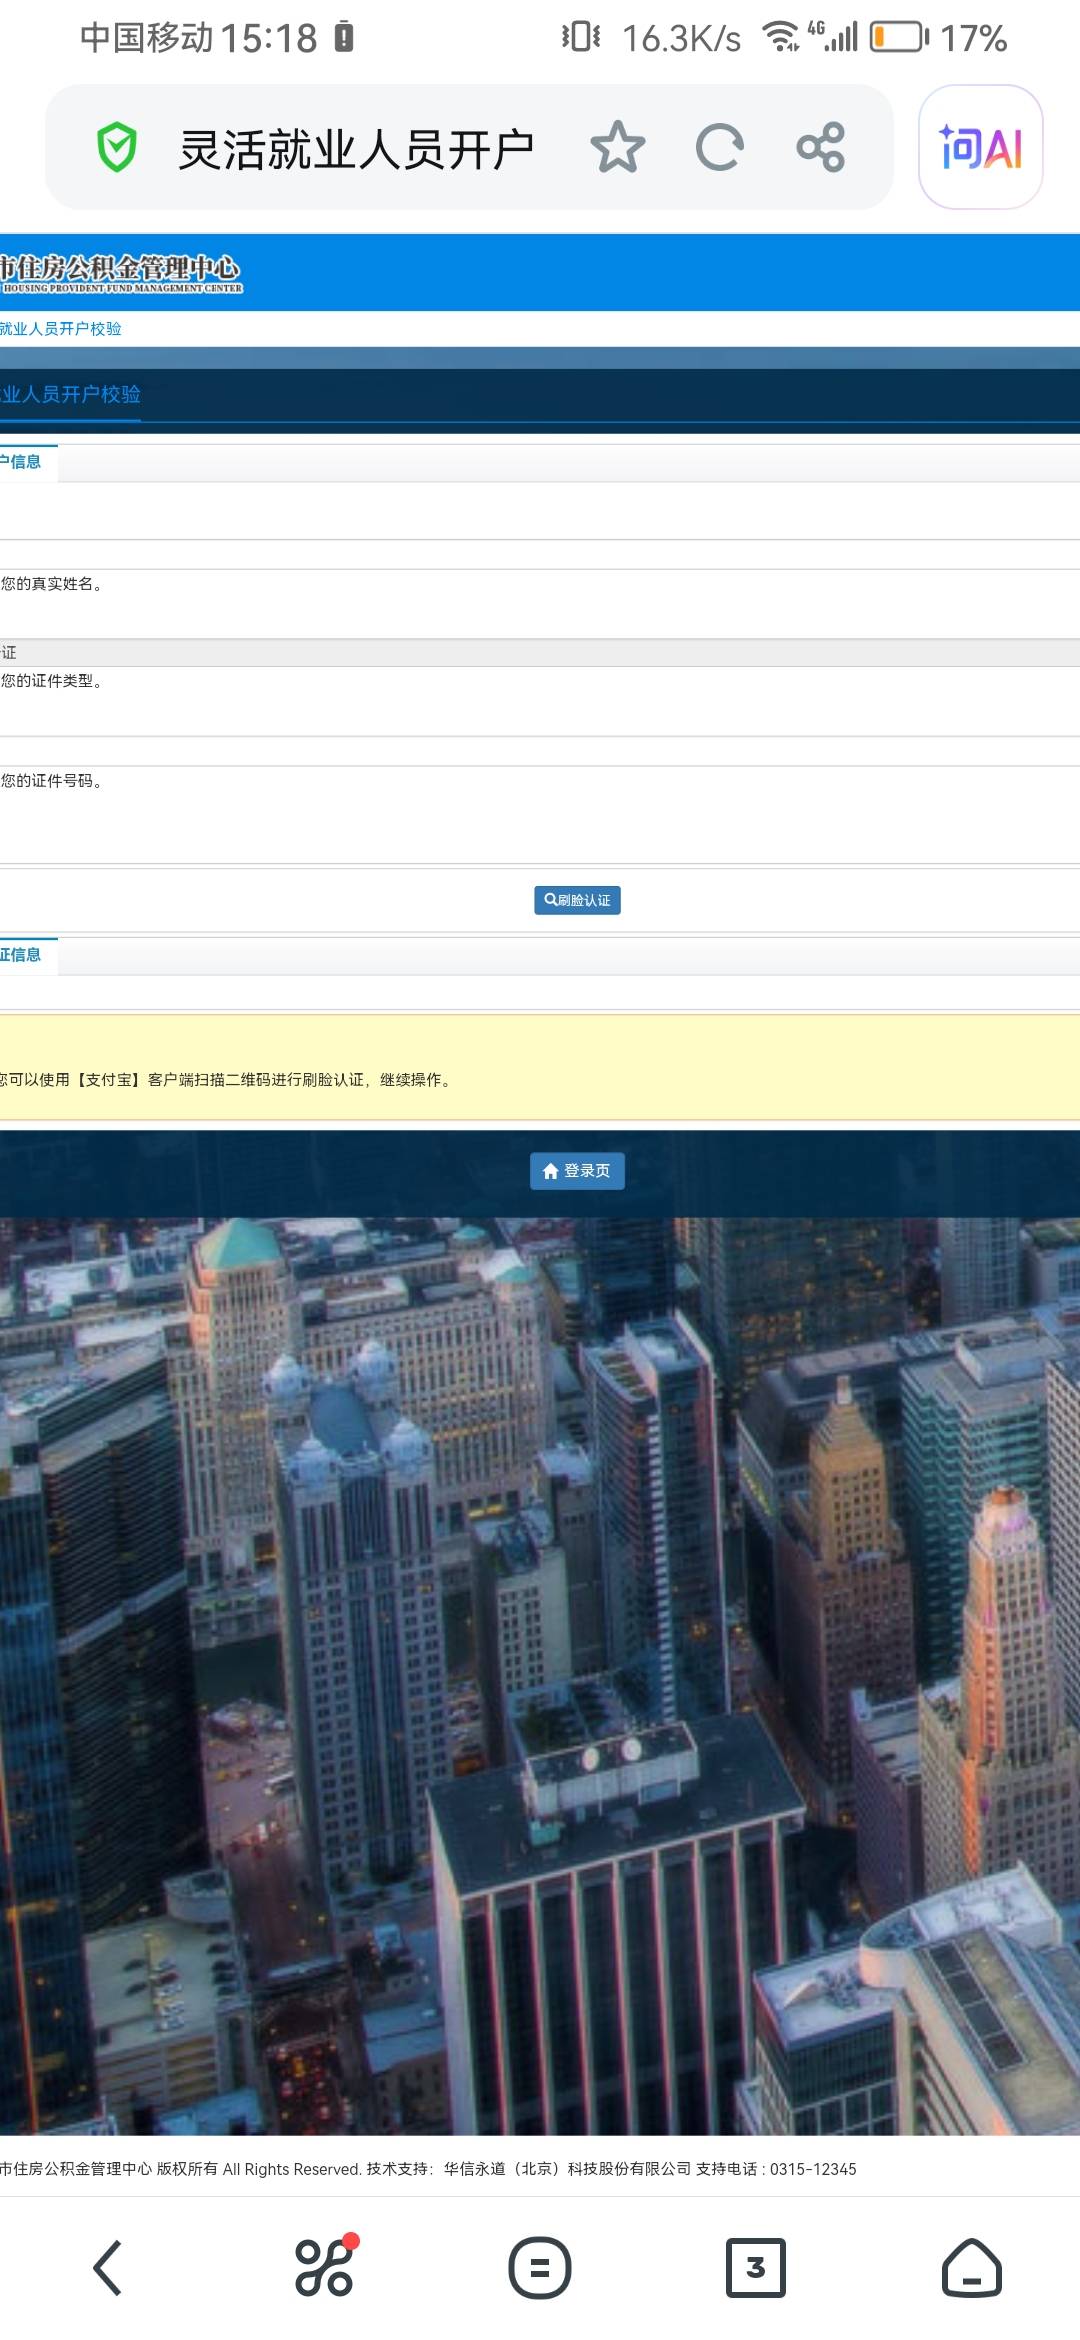Image resolution: width=1080 pixels, height=2340 pixels.
Task: Open the 问AI assistant
Action: [980, 148]
